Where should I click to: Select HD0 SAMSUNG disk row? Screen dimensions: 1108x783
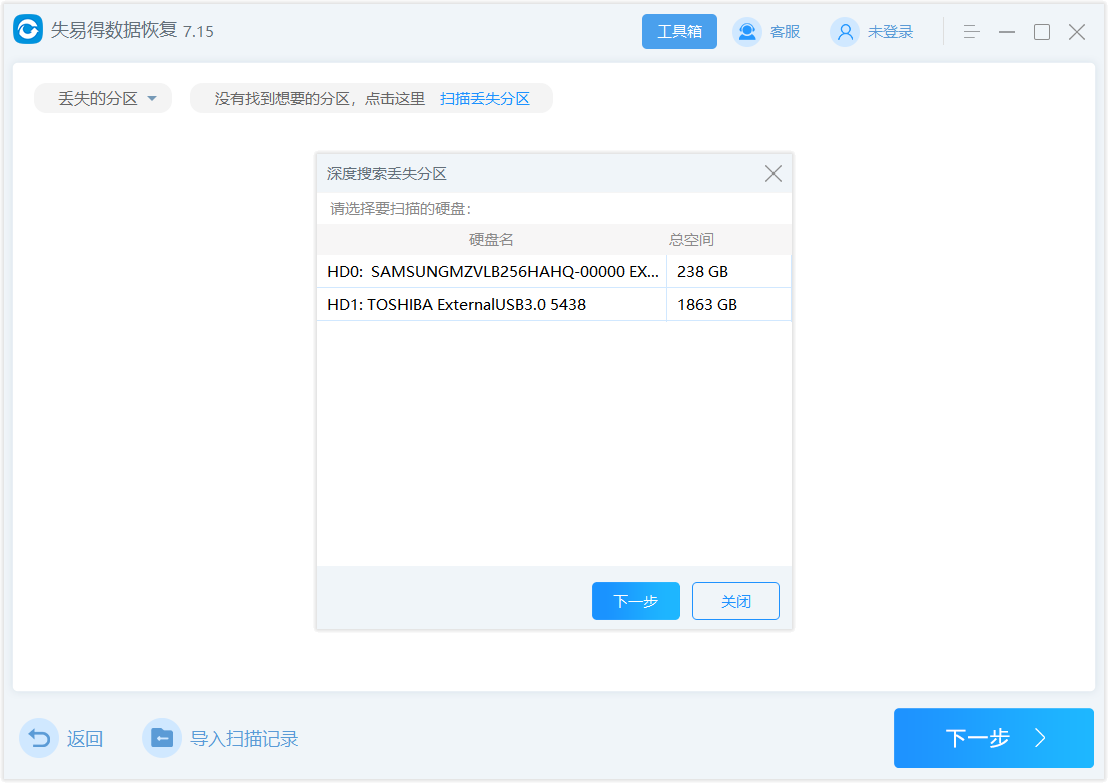(x=554, y=271)
